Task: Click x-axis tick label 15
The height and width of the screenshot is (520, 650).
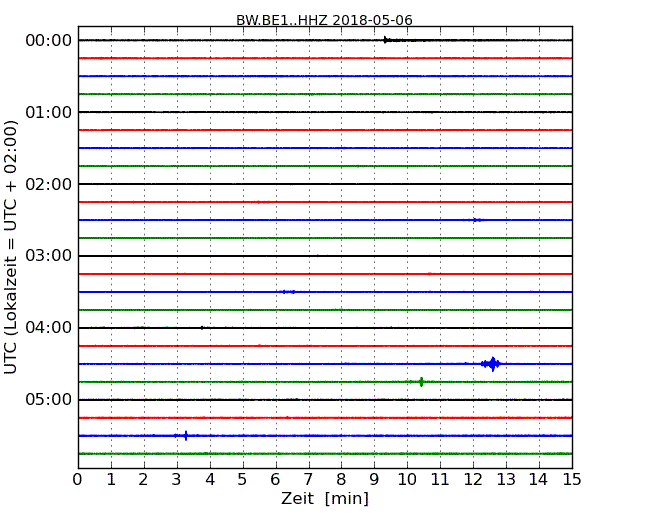Action: click(572, 480)
